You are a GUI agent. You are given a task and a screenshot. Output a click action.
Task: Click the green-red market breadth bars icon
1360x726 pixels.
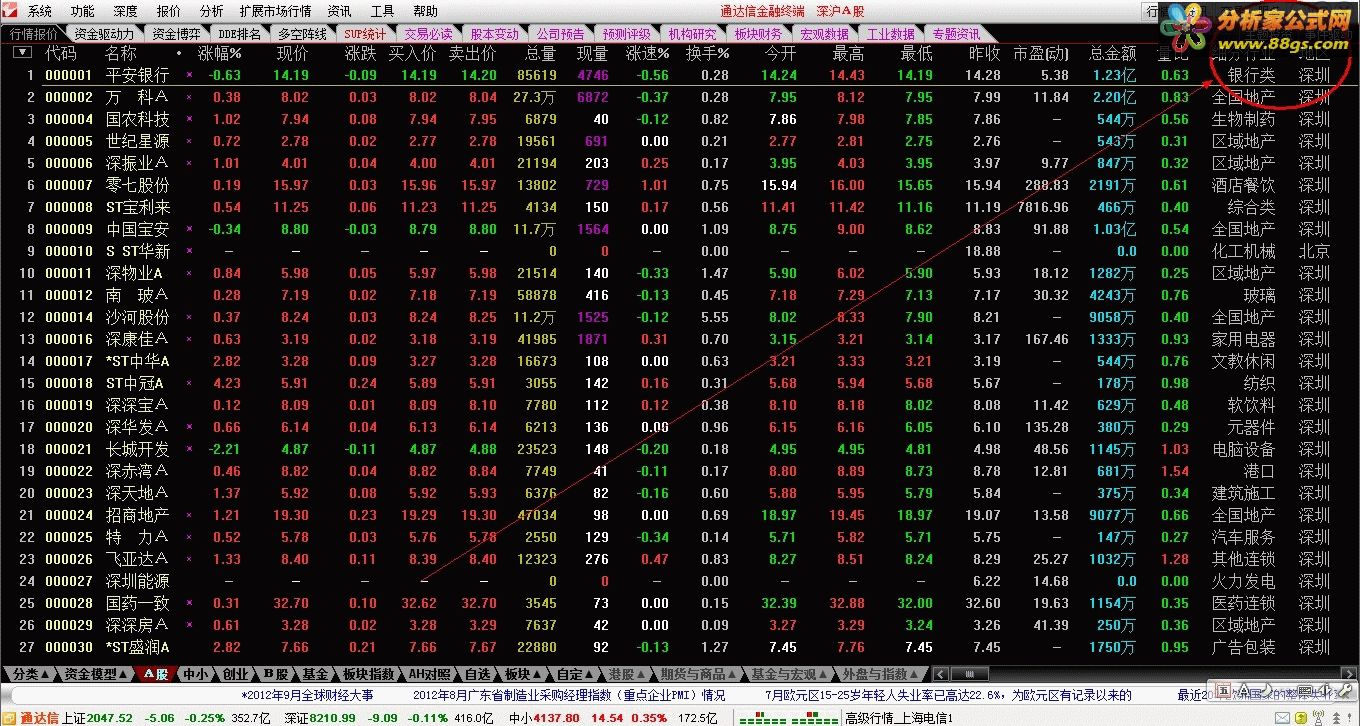[x=787, y=717]
